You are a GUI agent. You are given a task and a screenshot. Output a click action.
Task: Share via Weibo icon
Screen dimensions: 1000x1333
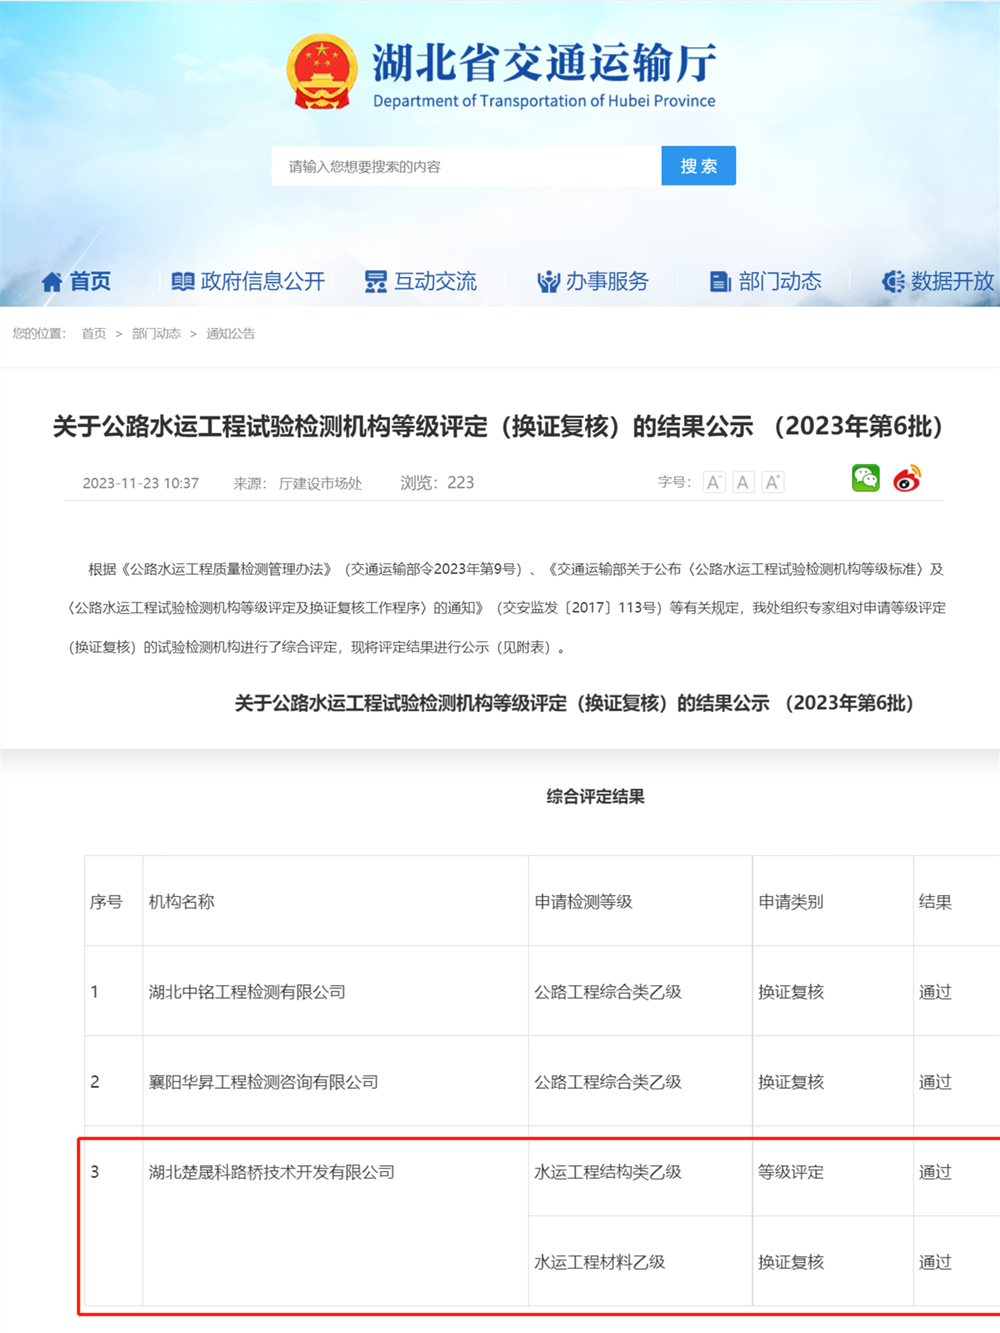pos(907,479)
